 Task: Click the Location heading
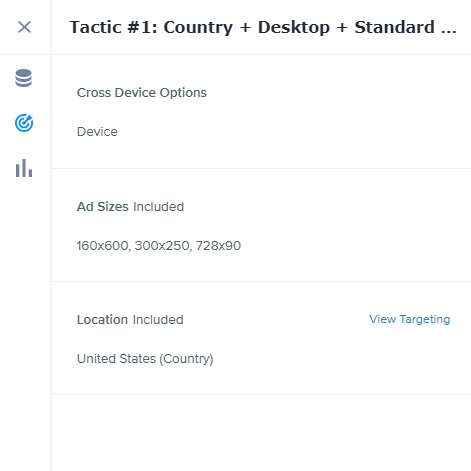coord(102,320)
